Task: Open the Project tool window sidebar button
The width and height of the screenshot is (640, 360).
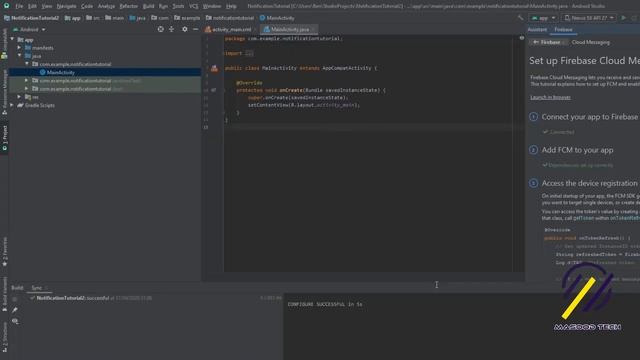Action: (4, 138)
